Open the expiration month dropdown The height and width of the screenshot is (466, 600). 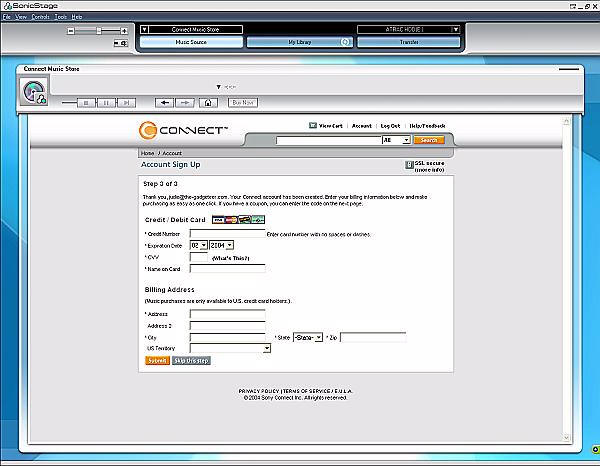coord(198,244)
